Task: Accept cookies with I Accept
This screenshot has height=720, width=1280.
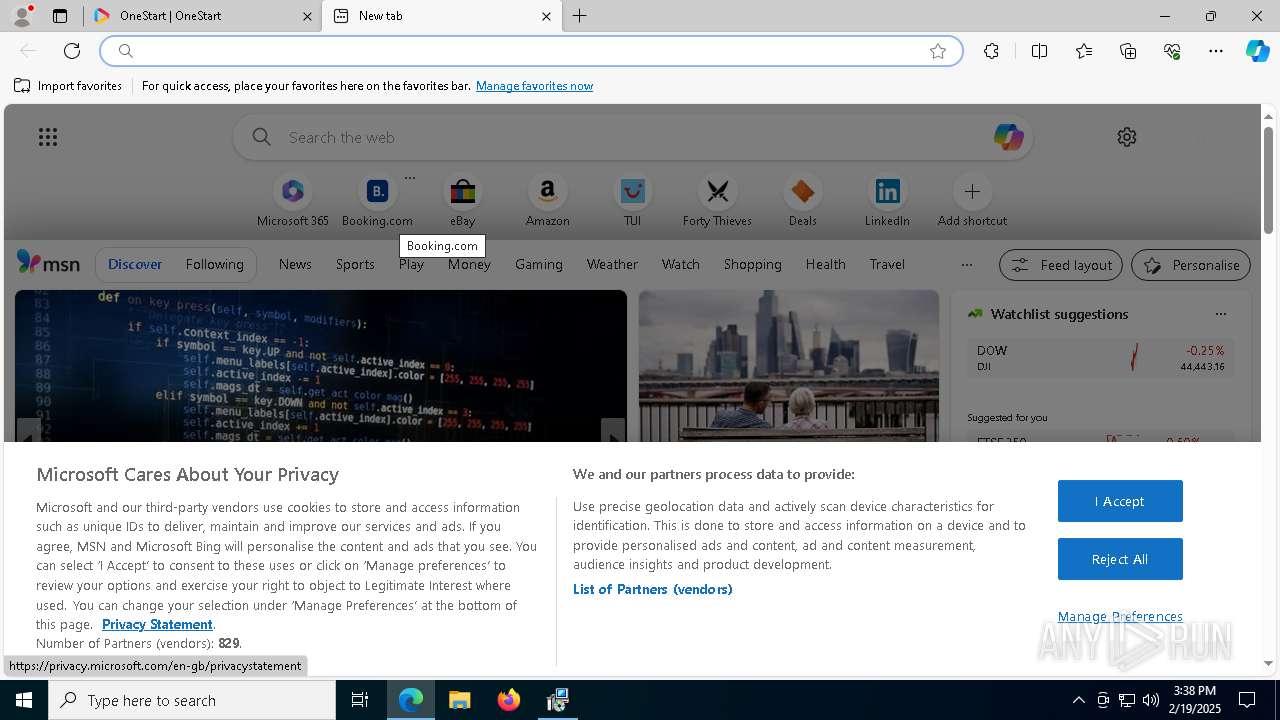Action: (1120, 501)
